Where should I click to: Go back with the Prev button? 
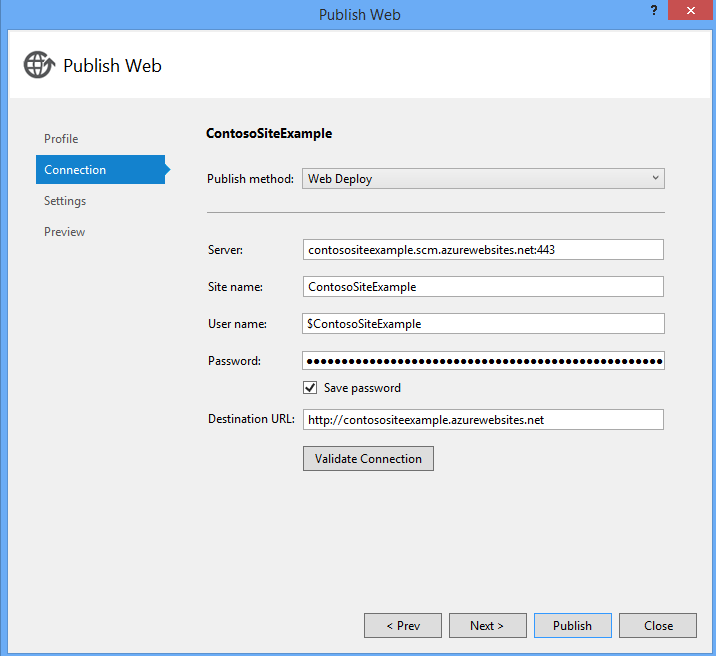click(403, 625)
